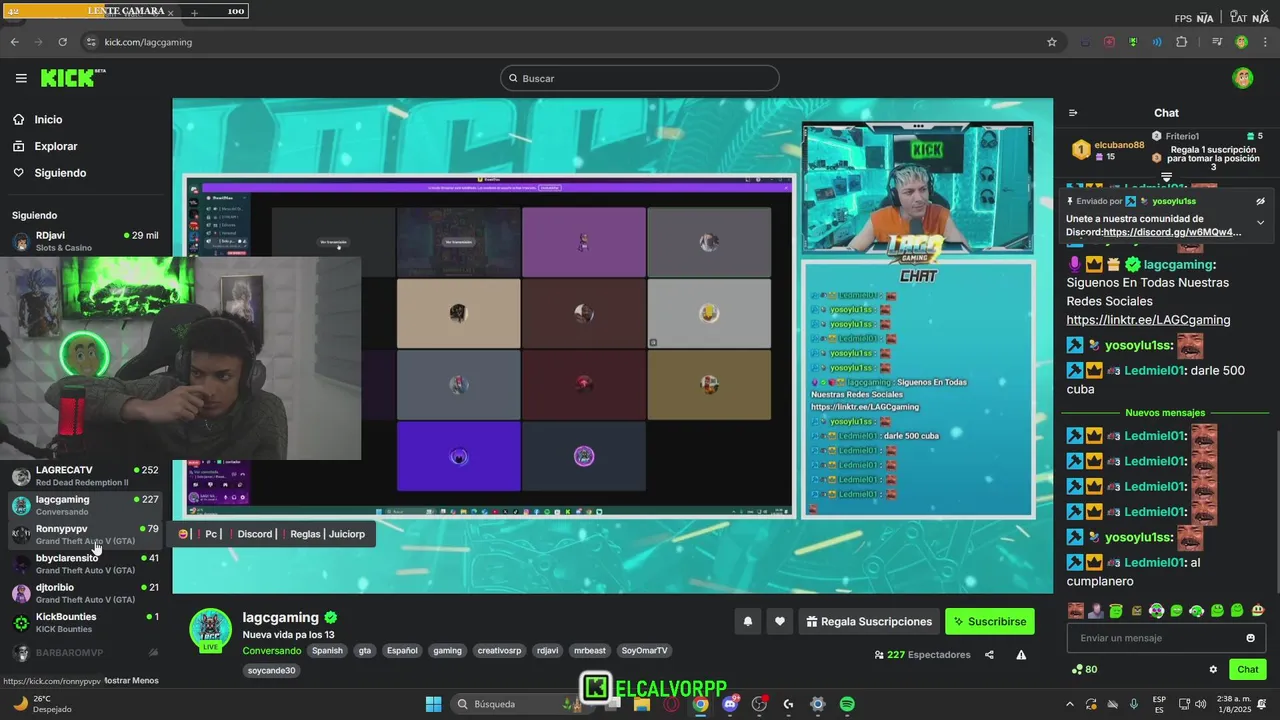Click the Mostrar Menos link in the sidebar
Screen dimensions: 1280x720
131,681
